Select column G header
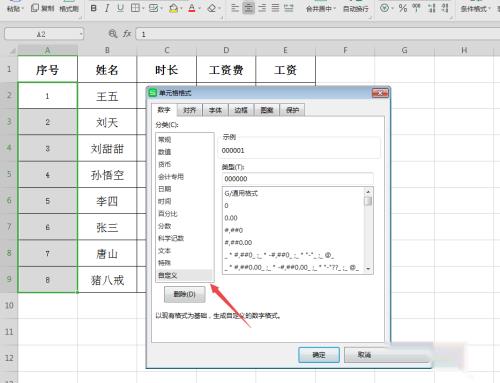The width and height of the screenshot is (500, 383). (x=404, y=50)
